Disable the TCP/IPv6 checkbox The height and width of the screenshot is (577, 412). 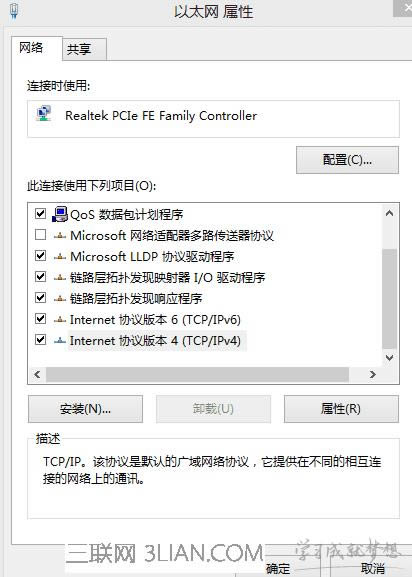(40, 318)
